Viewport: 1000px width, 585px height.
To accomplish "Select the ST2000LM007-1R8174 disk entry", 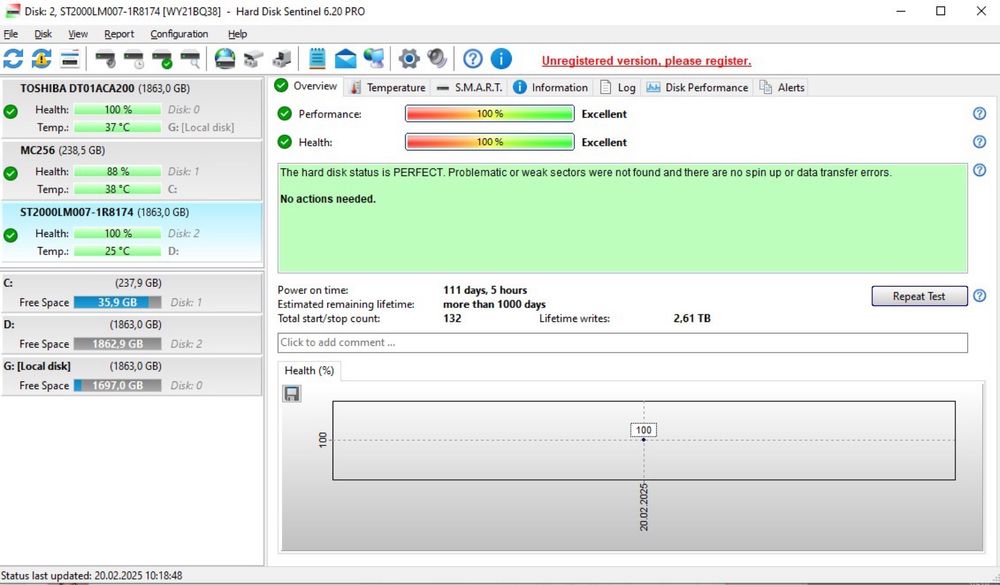I will pos(131,232).
